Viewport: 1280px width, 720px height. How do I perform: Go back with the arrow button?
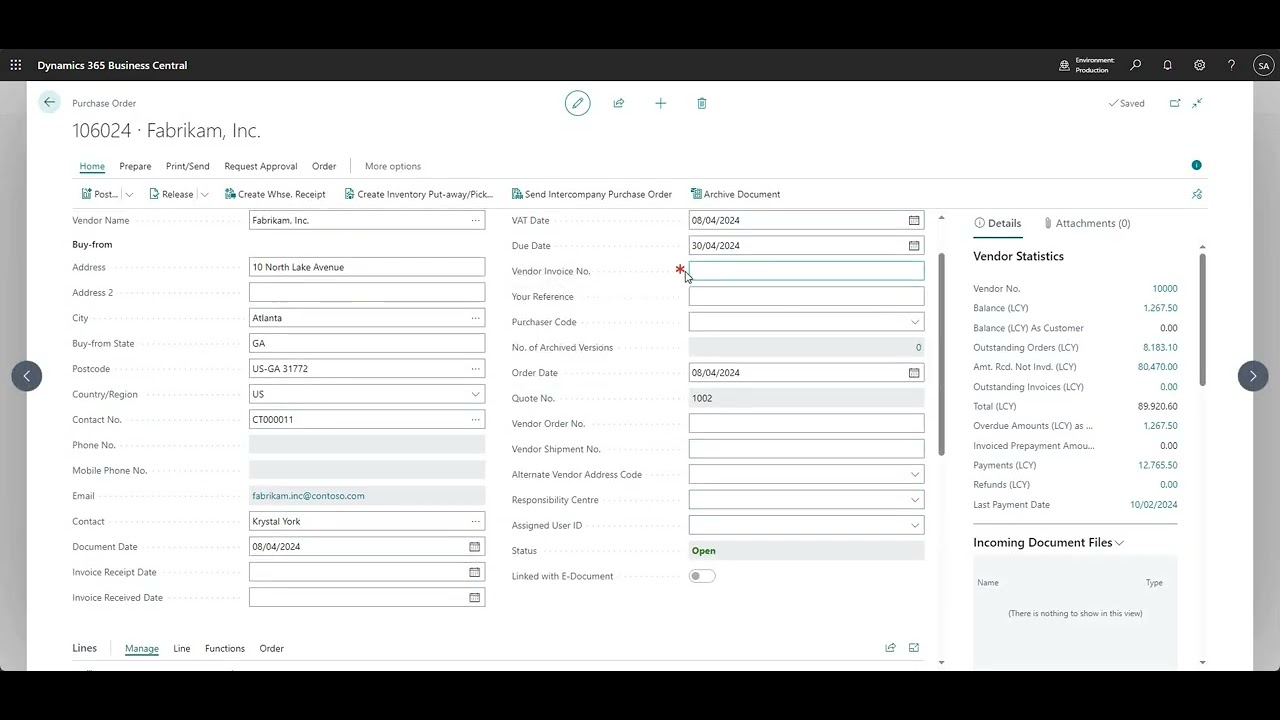click(x=49, y=102)
